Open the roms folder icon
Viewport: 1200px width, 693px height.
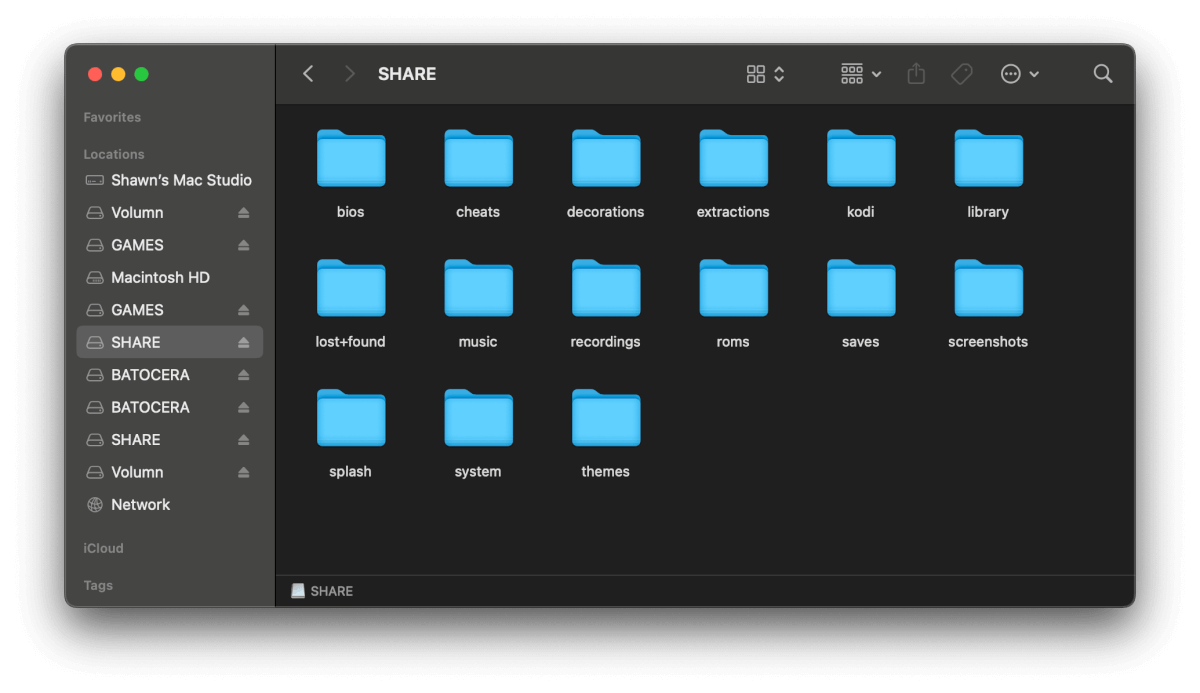(733, 290)
